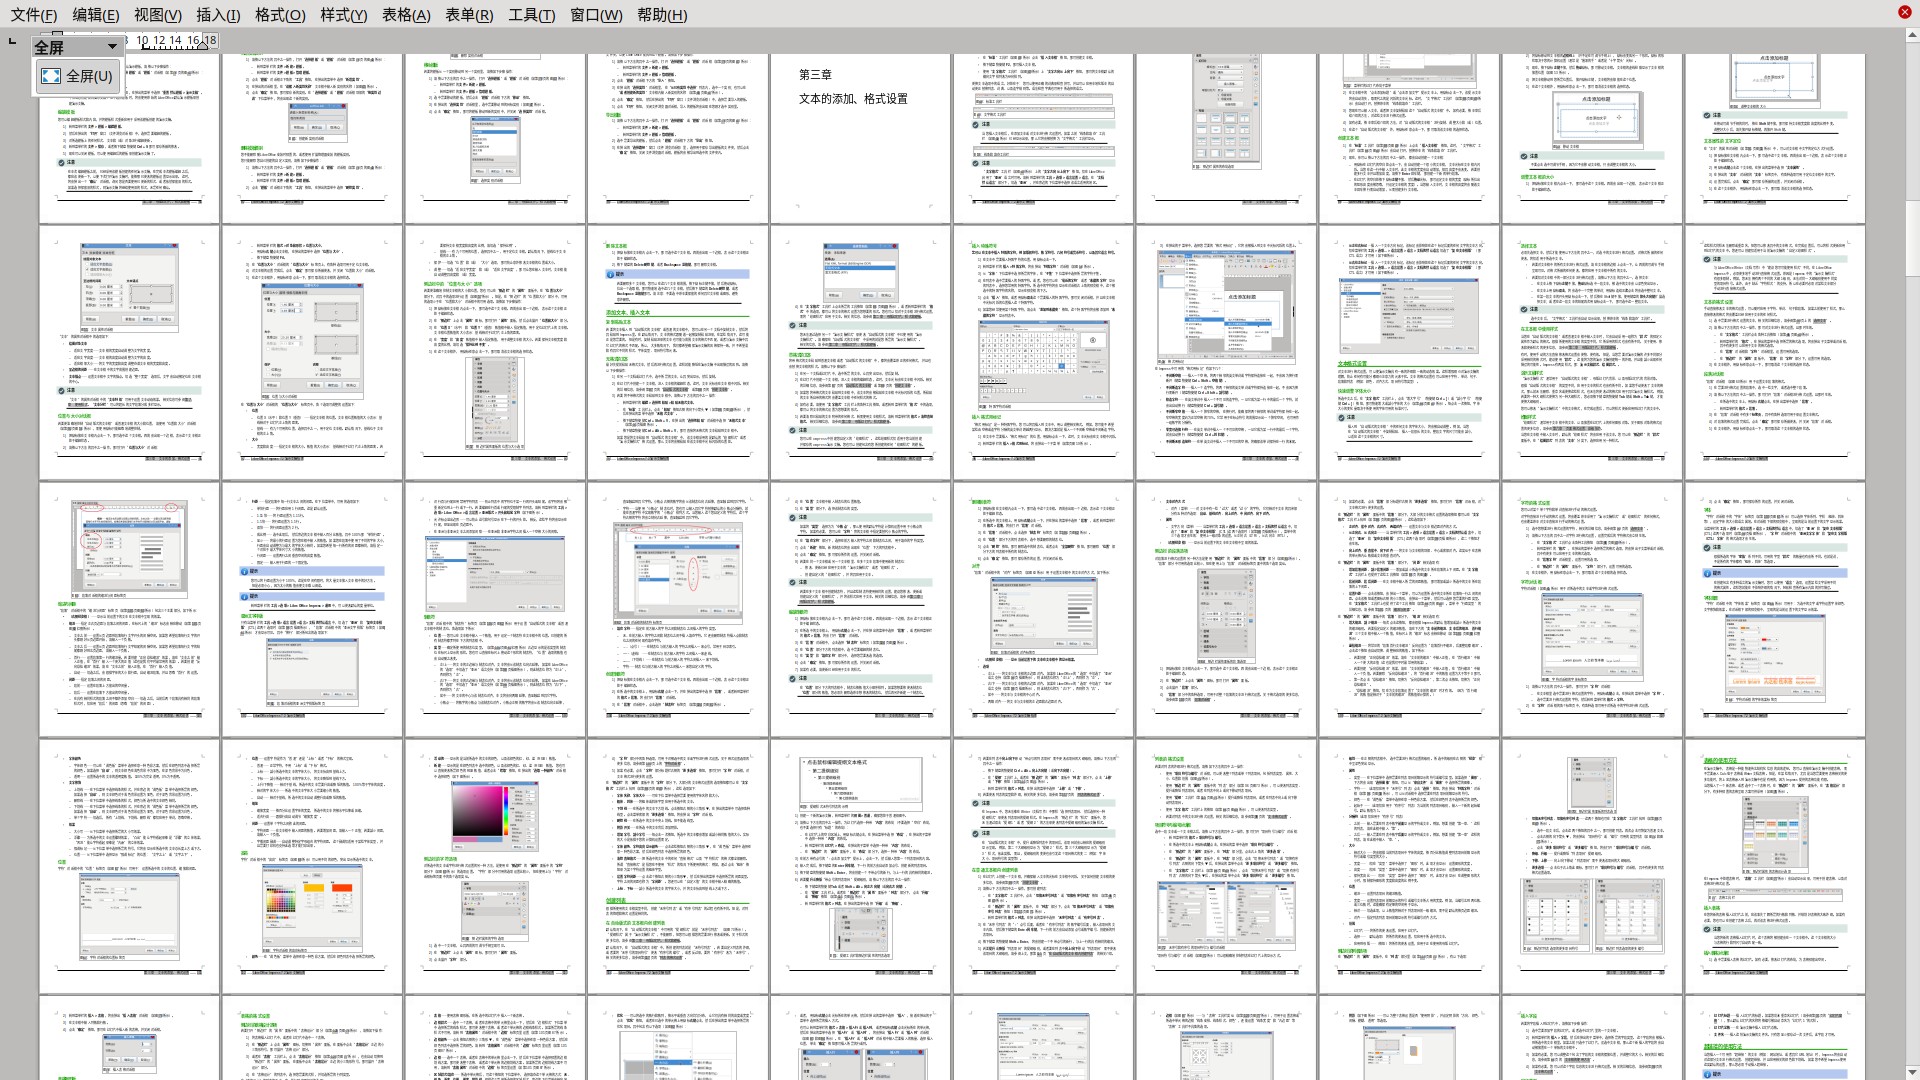Select the 第三章 文本的添加、格式设置 title page
The height and width of the screenshot is (1080, 1920).
(x=860, y=138)
